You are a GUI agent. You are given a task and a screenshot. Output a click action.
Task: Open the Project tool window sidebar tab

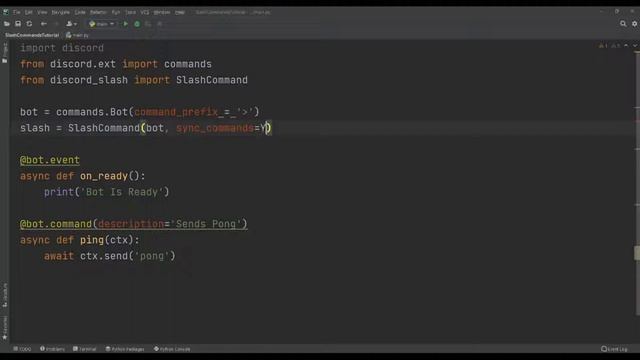tap(5, 52)
